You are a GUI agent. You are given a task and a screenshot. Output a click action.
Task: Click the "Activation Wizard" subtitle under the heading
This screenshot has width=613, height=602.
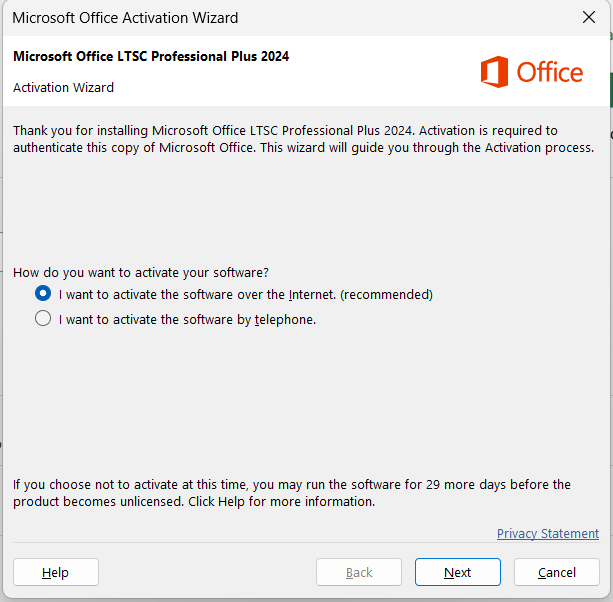pos(63,88)
